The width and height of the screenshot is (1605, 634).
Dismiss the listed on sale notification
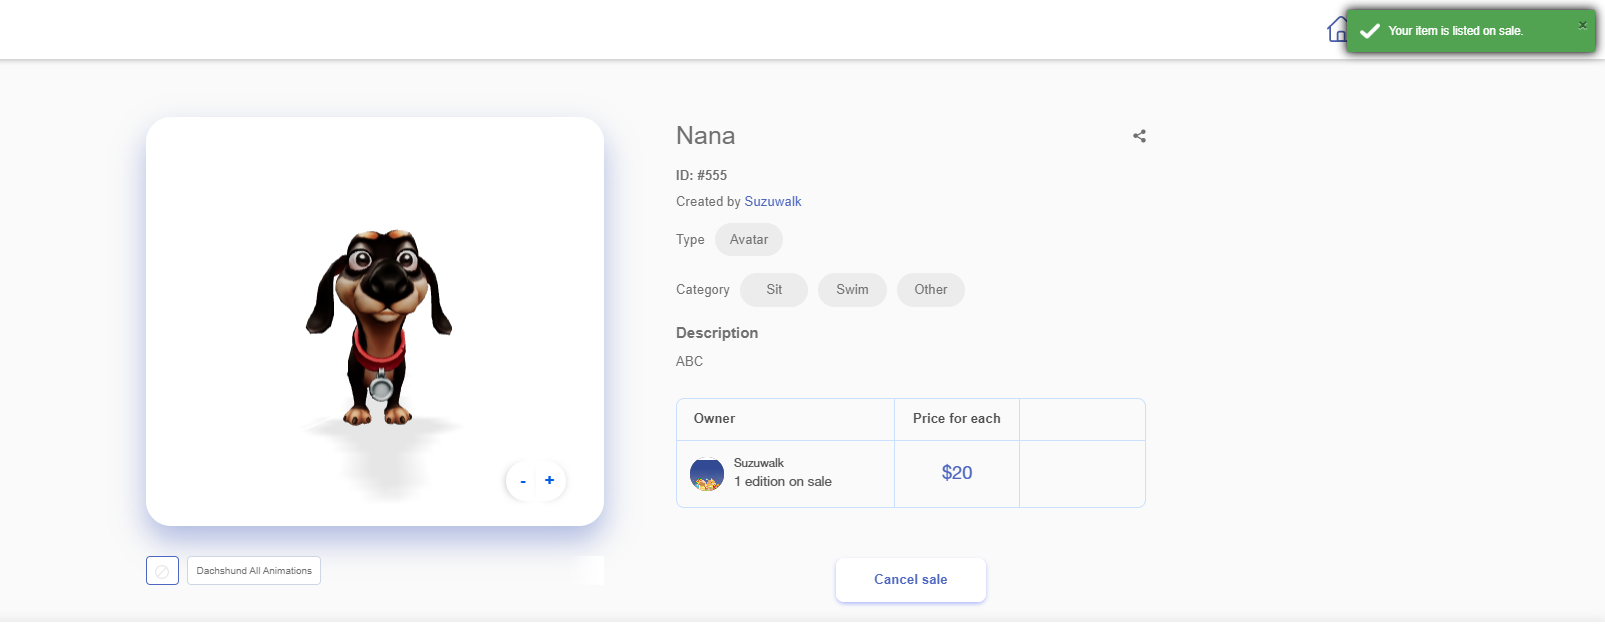(x=1582, y=25)
